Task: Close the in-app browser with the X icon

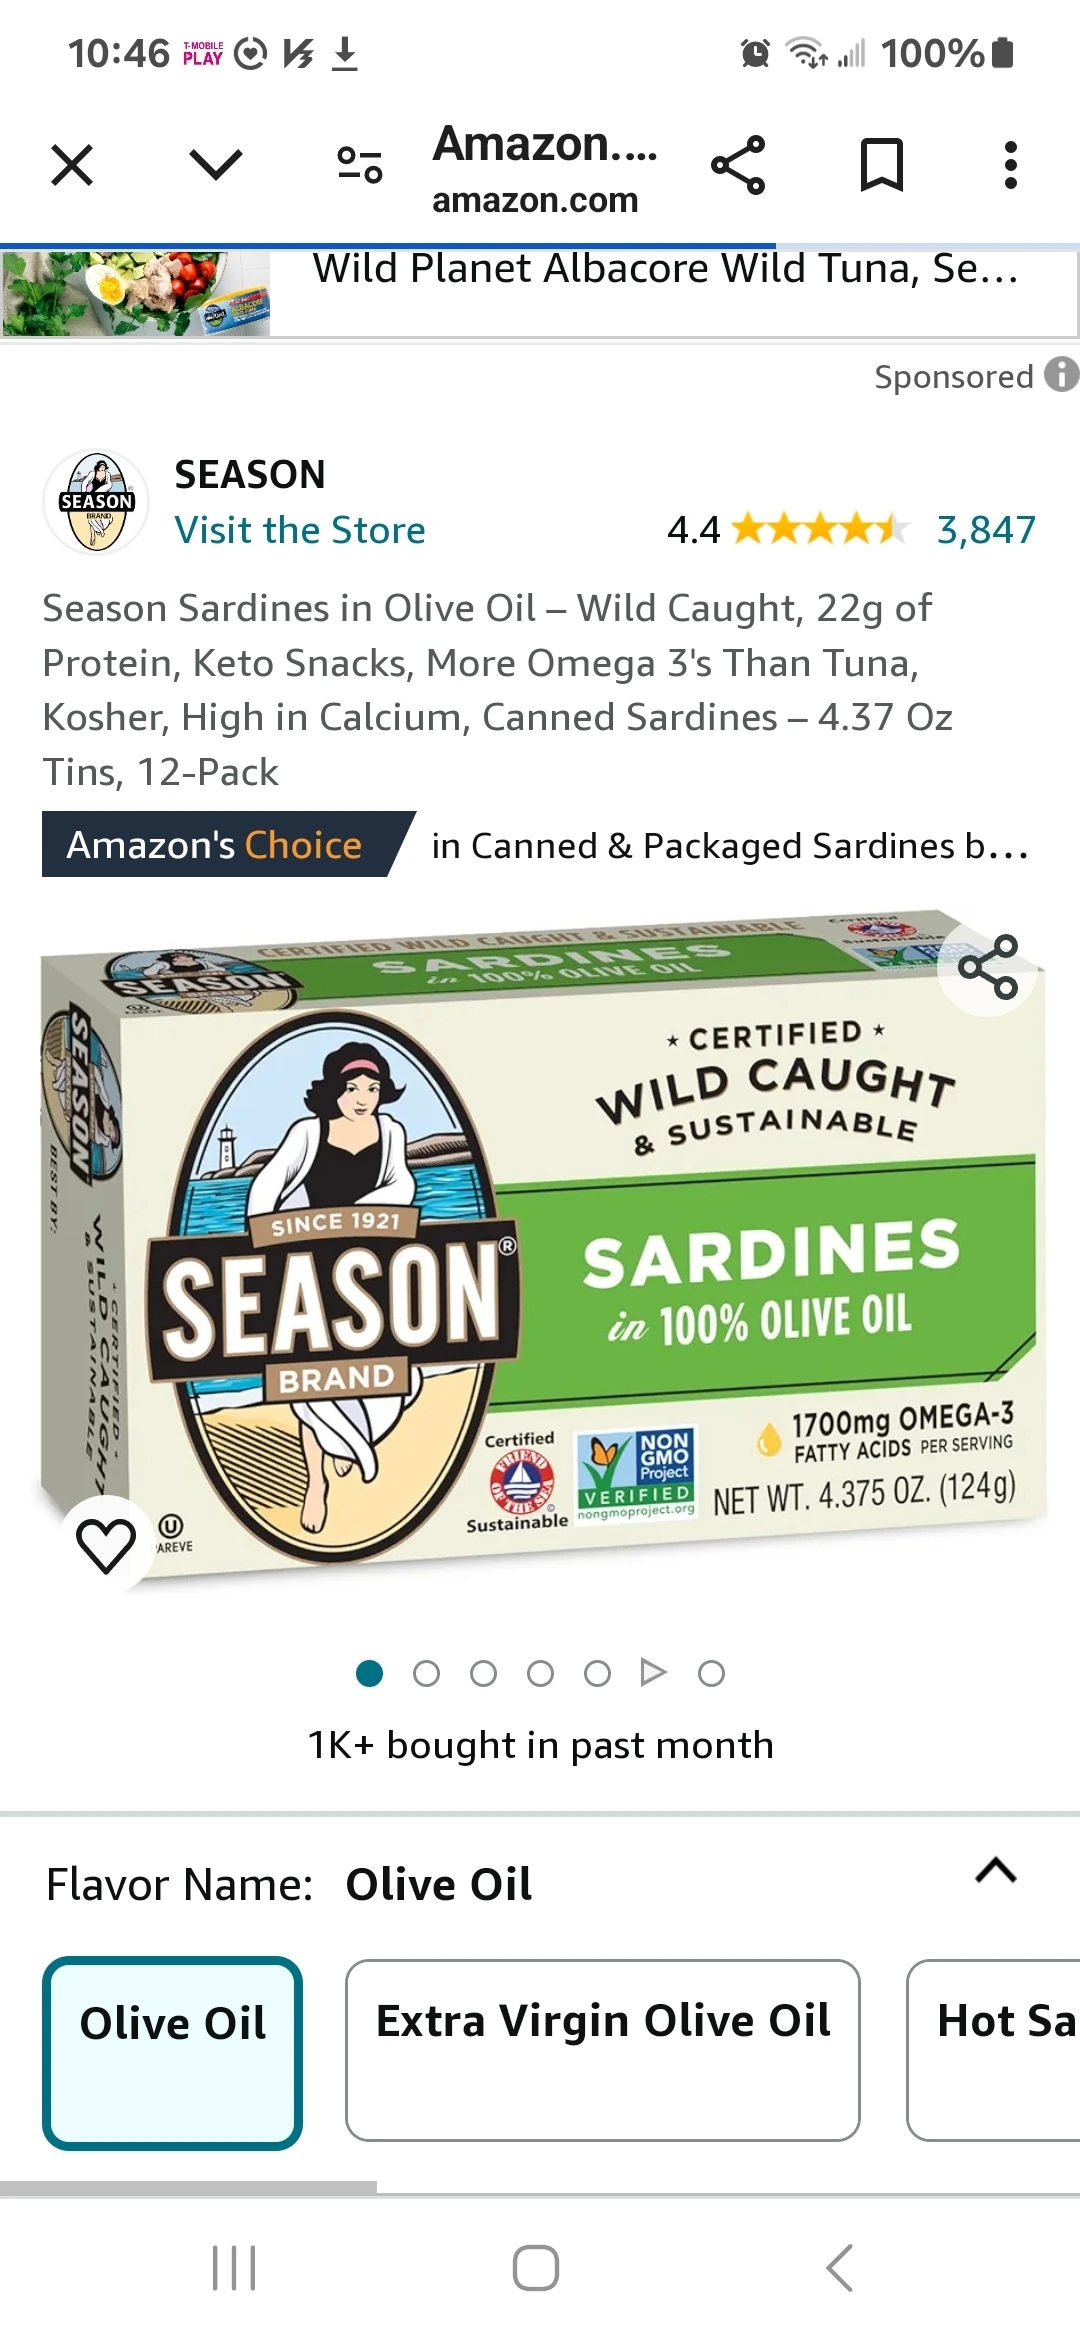Action: point(72,165)
